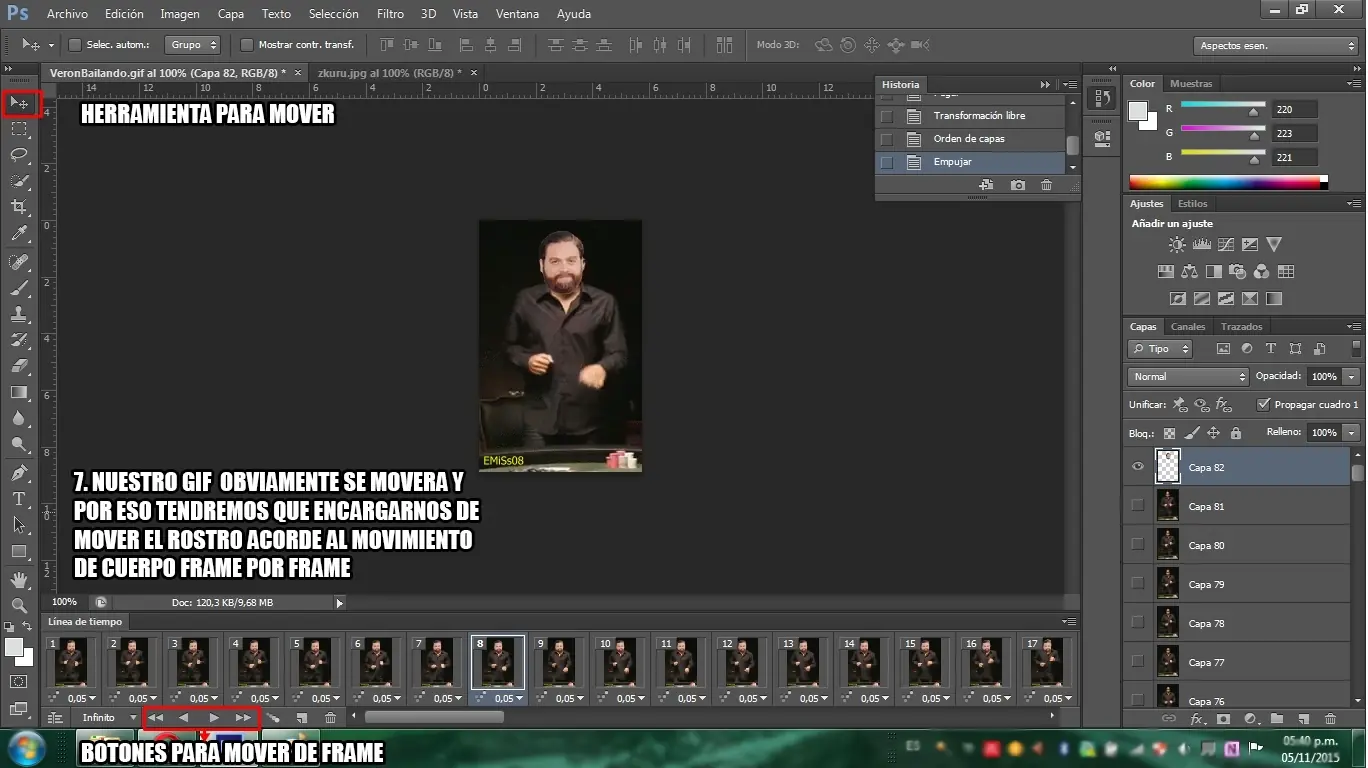Select the Brush tool
This screenshot has width=1368, height=768.
[x=19, y=288]
